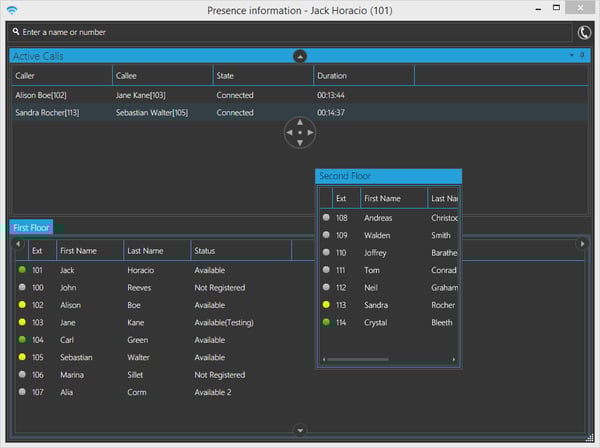Click the left scroll arrow of First Floor
This screenshot has height=448, width=600.
[x=18, y=244]
